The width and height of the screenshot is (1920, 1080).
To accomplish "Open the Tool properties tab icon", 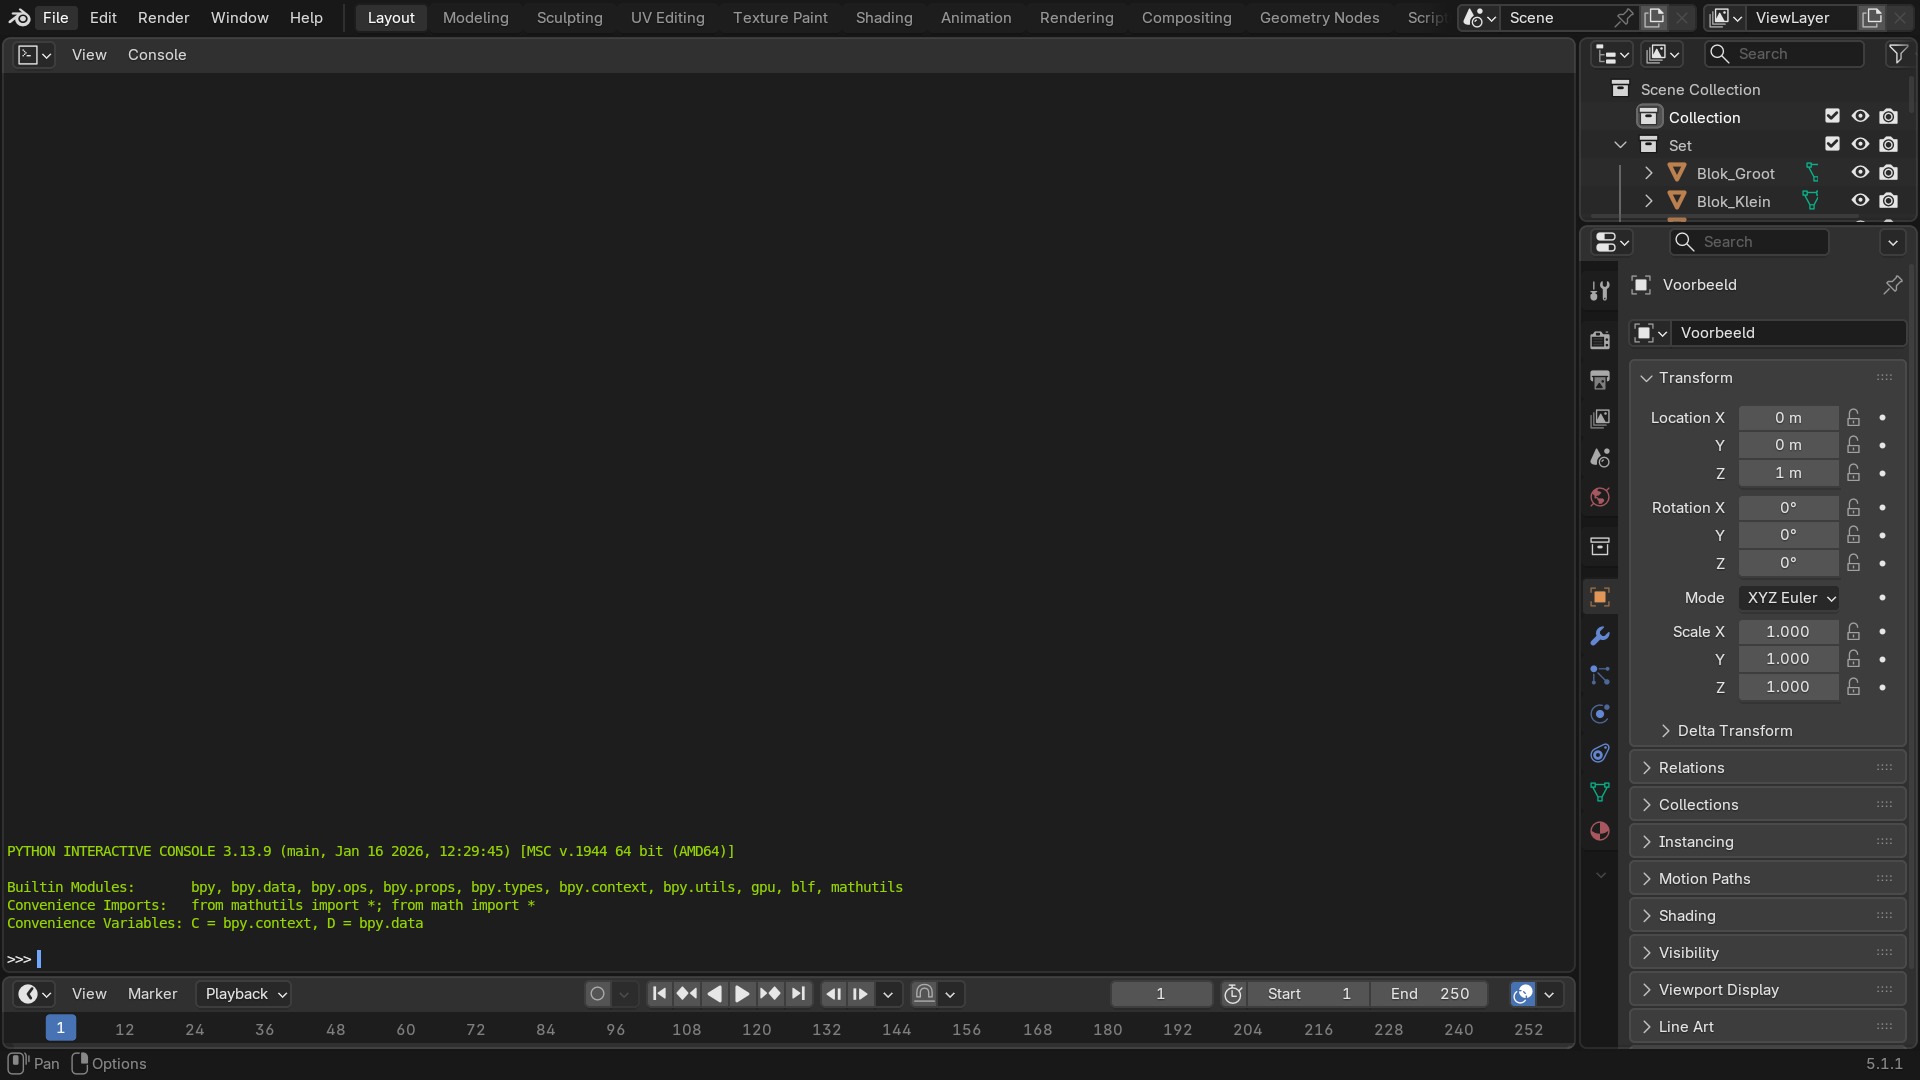I will pos(1600,291).
